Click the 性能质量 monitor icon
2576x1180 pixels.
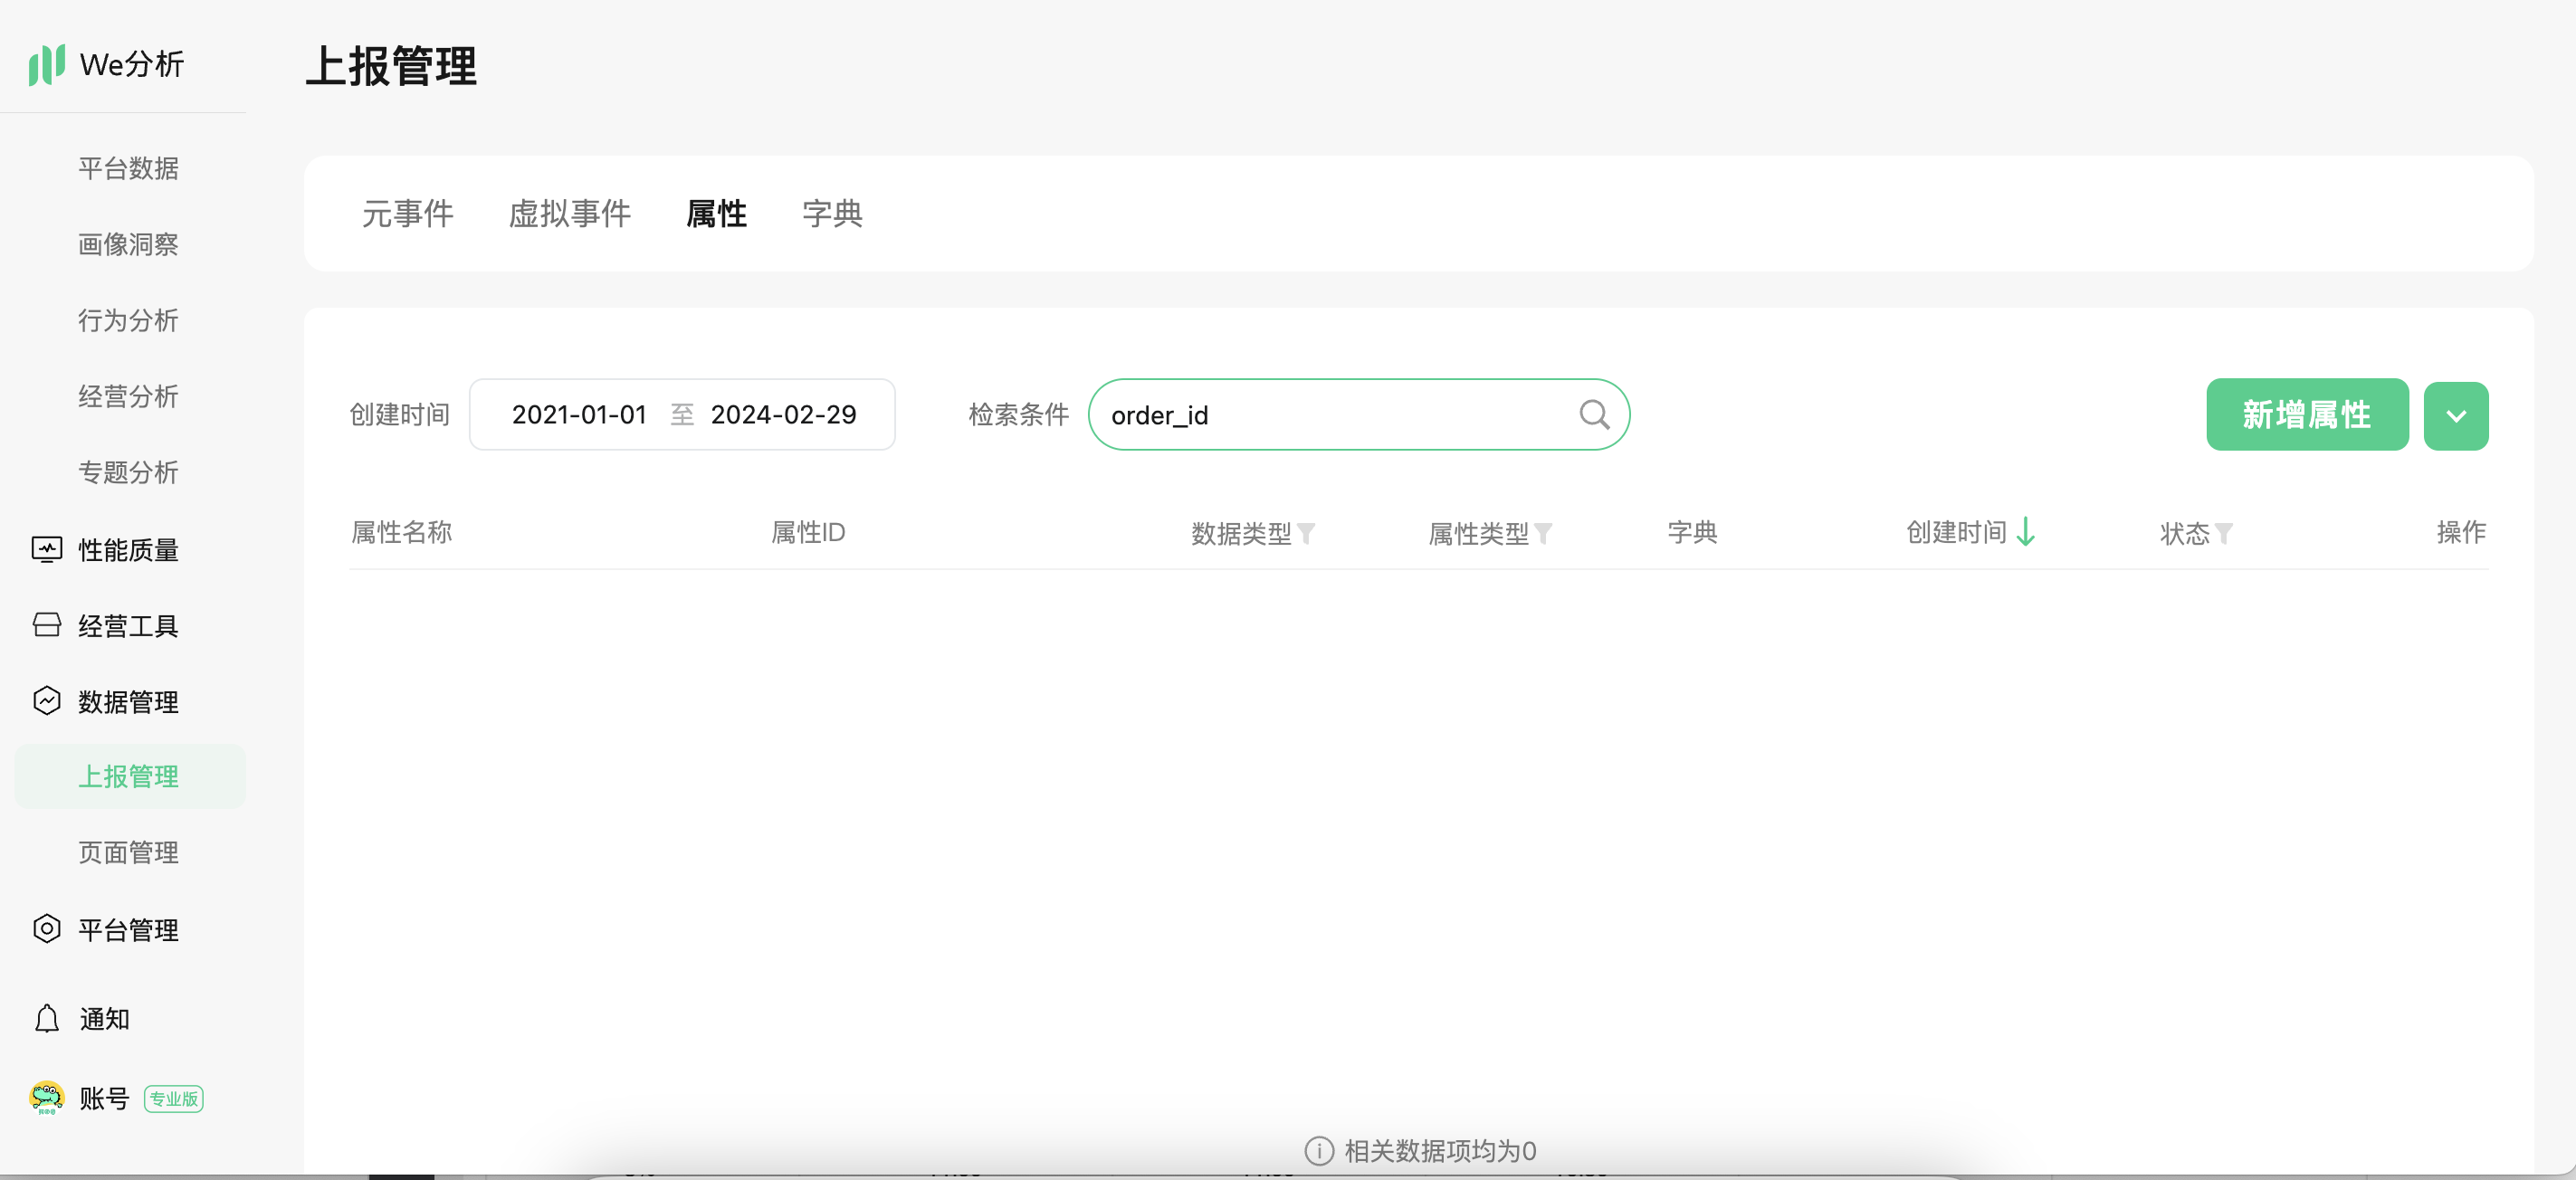47,549
